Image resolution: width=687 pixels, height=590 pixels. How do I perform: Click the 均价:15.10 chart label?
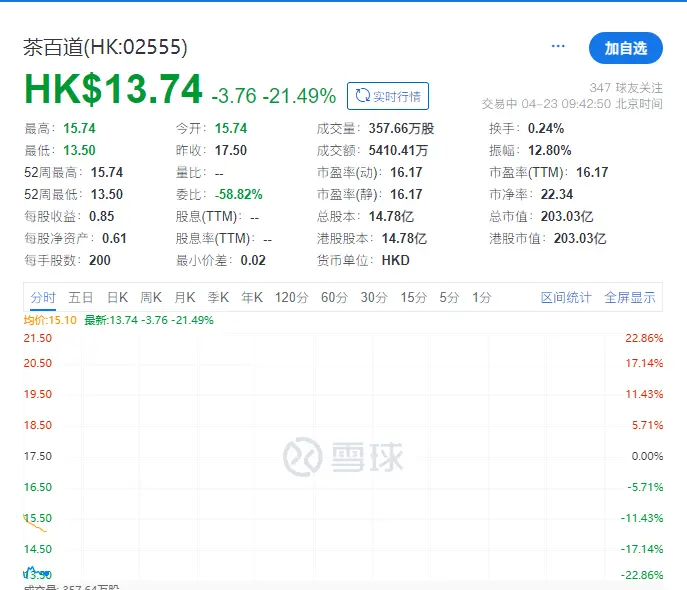coord(50,320)
